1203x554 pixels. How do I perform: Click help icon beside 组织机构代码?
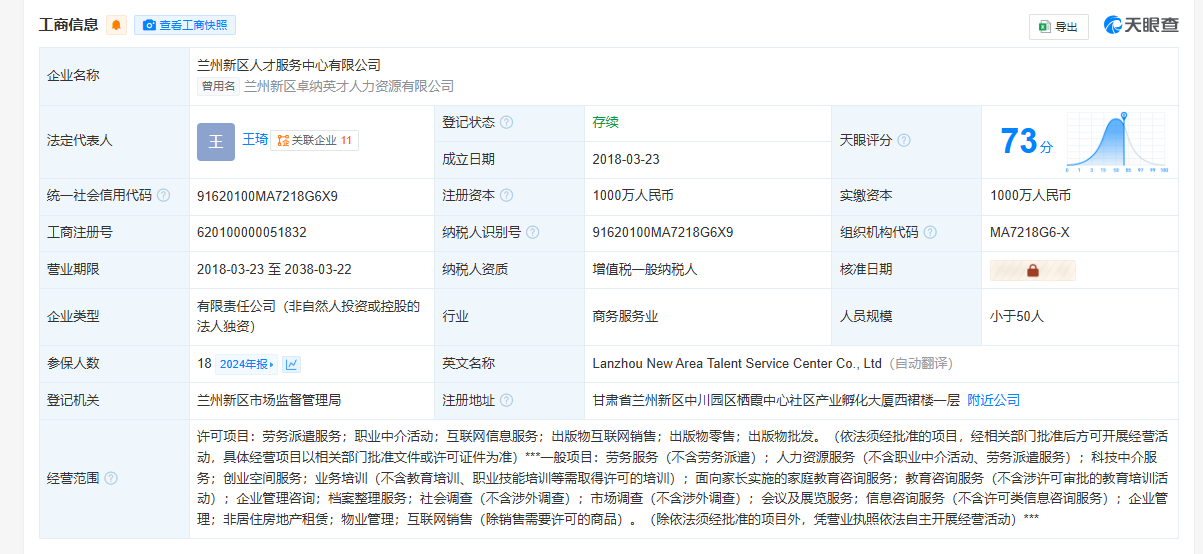pyautogui.click(x=930, y=233)
